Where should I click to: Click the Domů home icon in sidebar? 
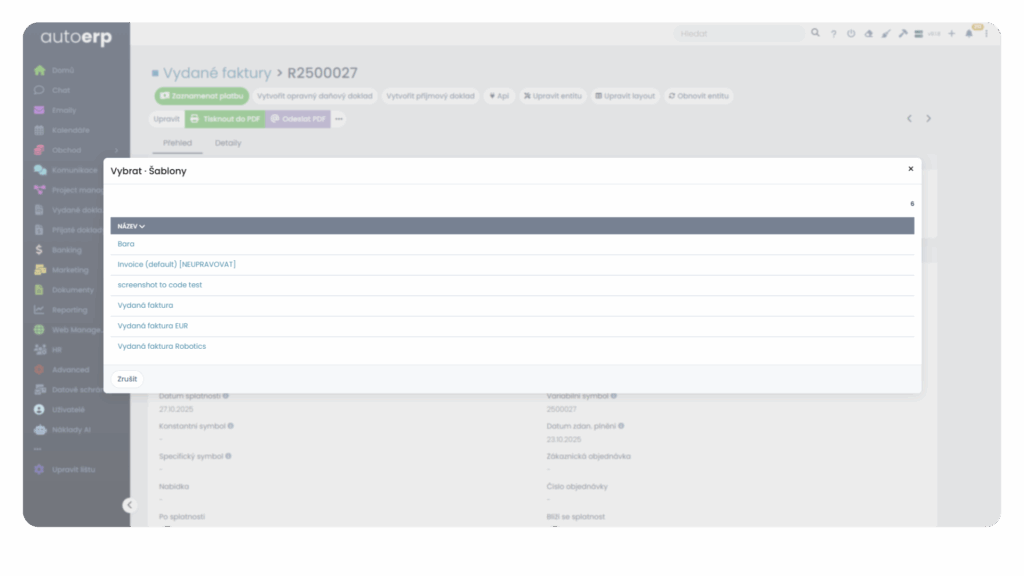point(39,71)
